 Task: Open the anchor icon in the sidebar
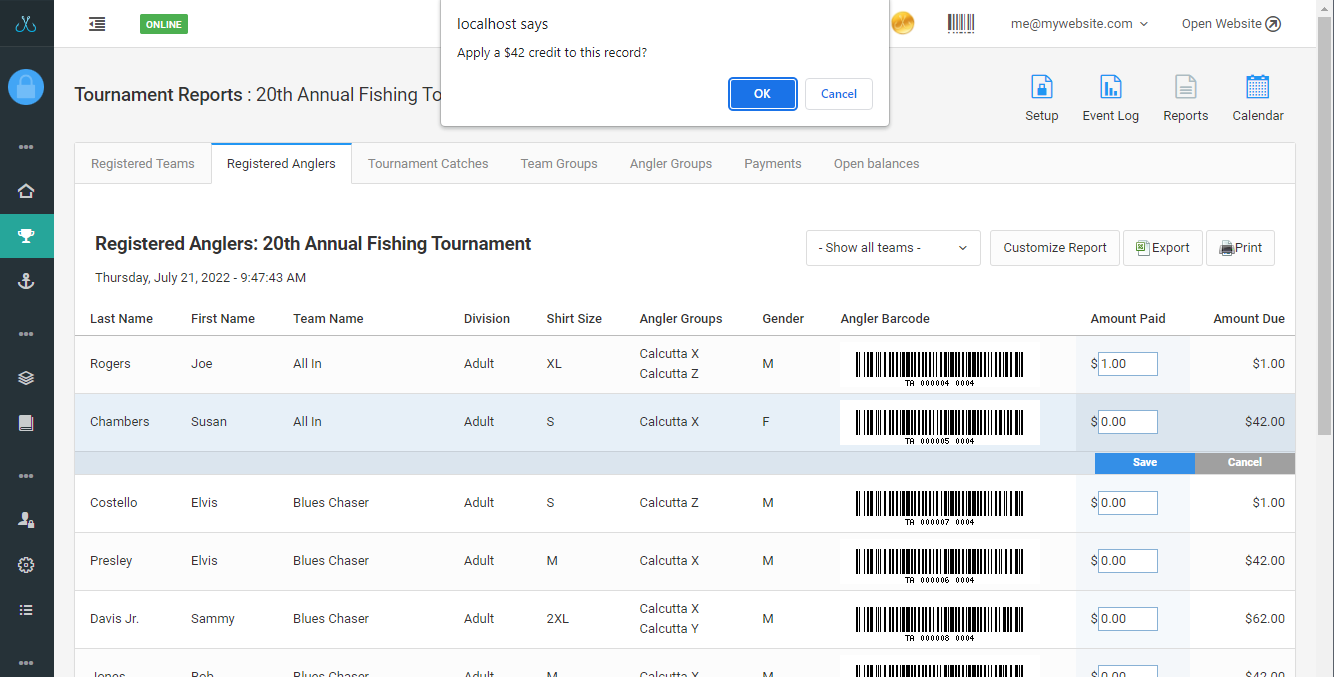(x=26, y=281)
